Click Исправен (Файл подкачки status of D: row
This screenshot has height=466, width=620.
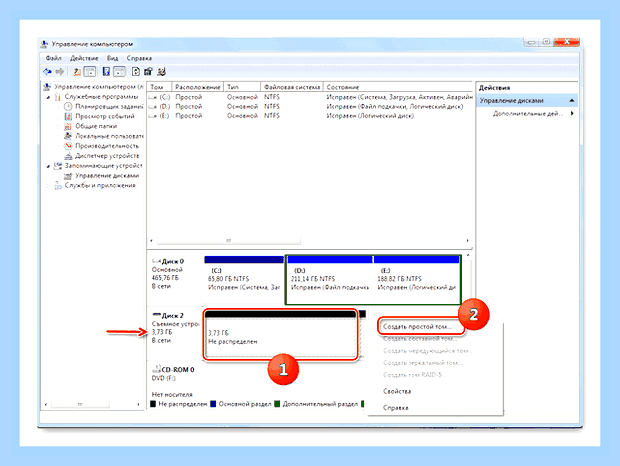point(395,106)
